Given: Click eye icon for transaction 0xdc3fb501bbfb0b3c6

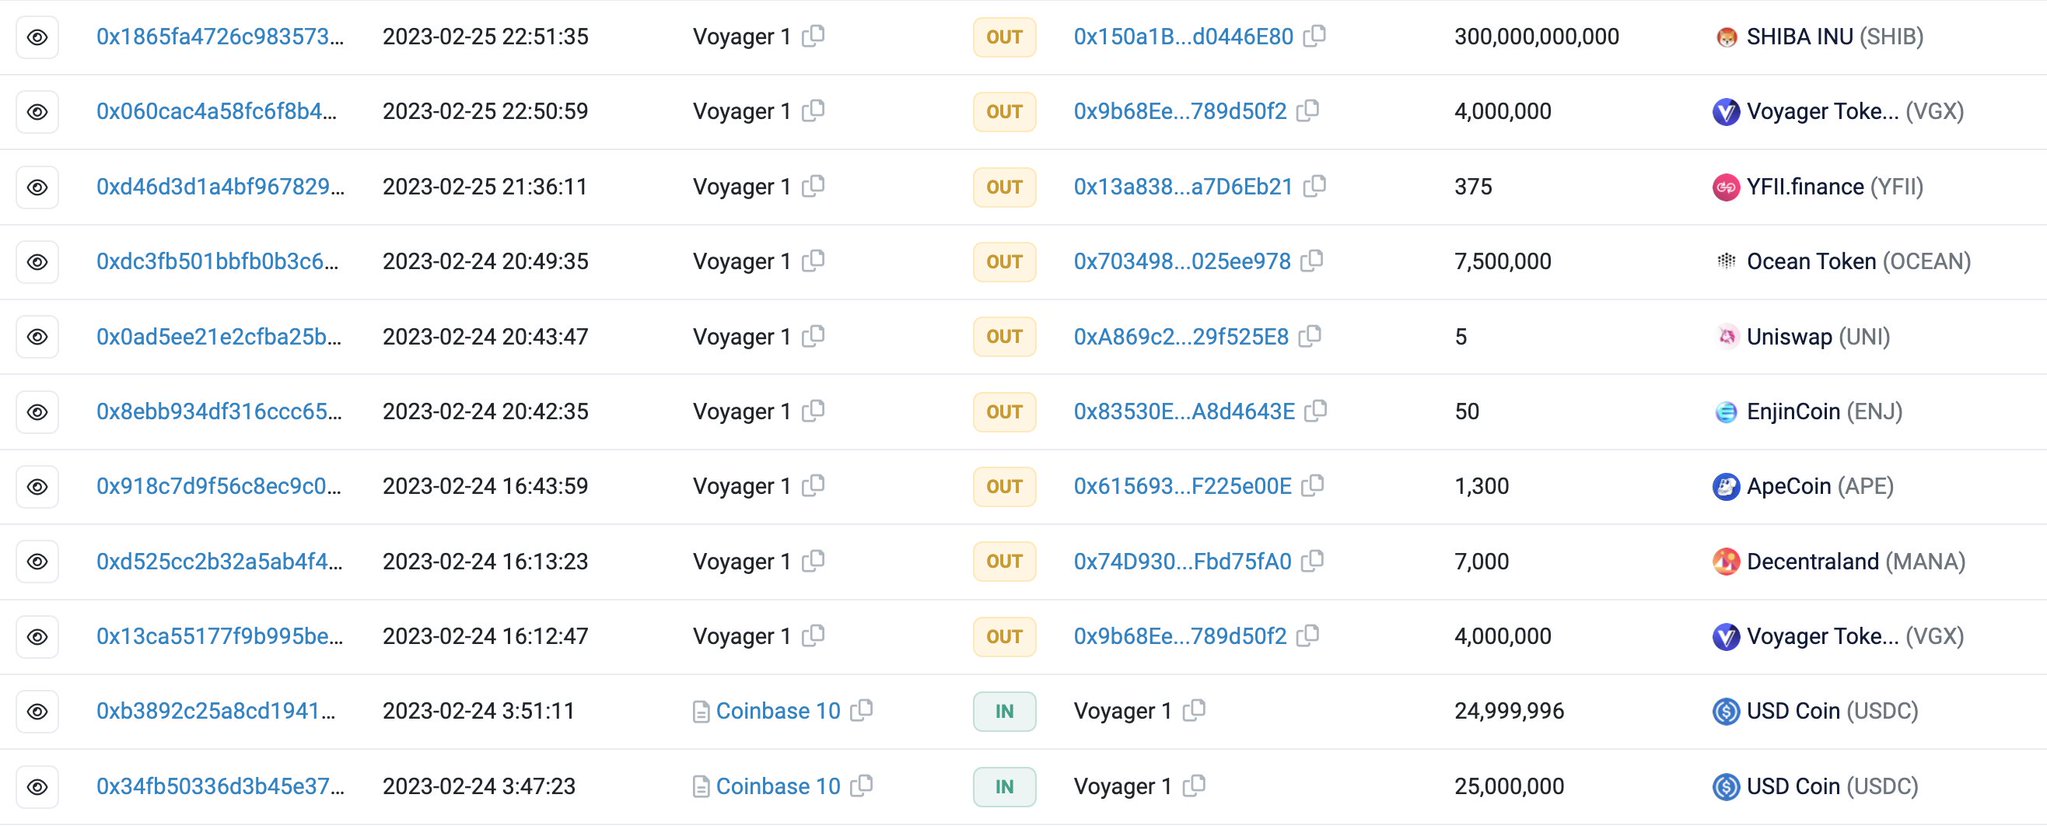Looking at the screenshot, I should click(x=37, y=262).
